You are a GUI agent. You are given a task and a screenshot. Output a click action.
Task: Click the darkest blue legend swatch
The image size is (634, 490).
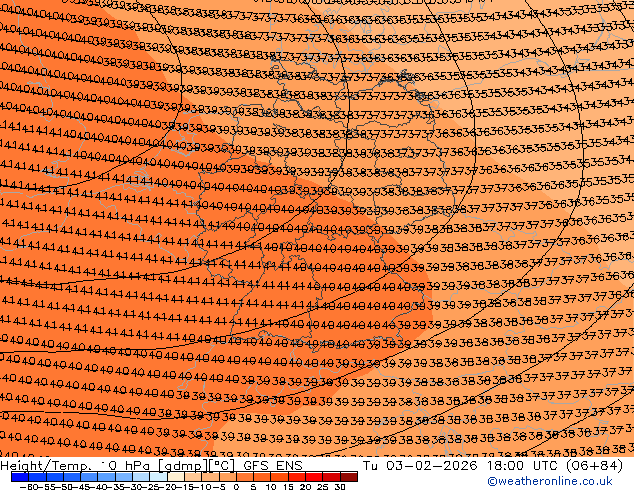[x=20, y=477]
